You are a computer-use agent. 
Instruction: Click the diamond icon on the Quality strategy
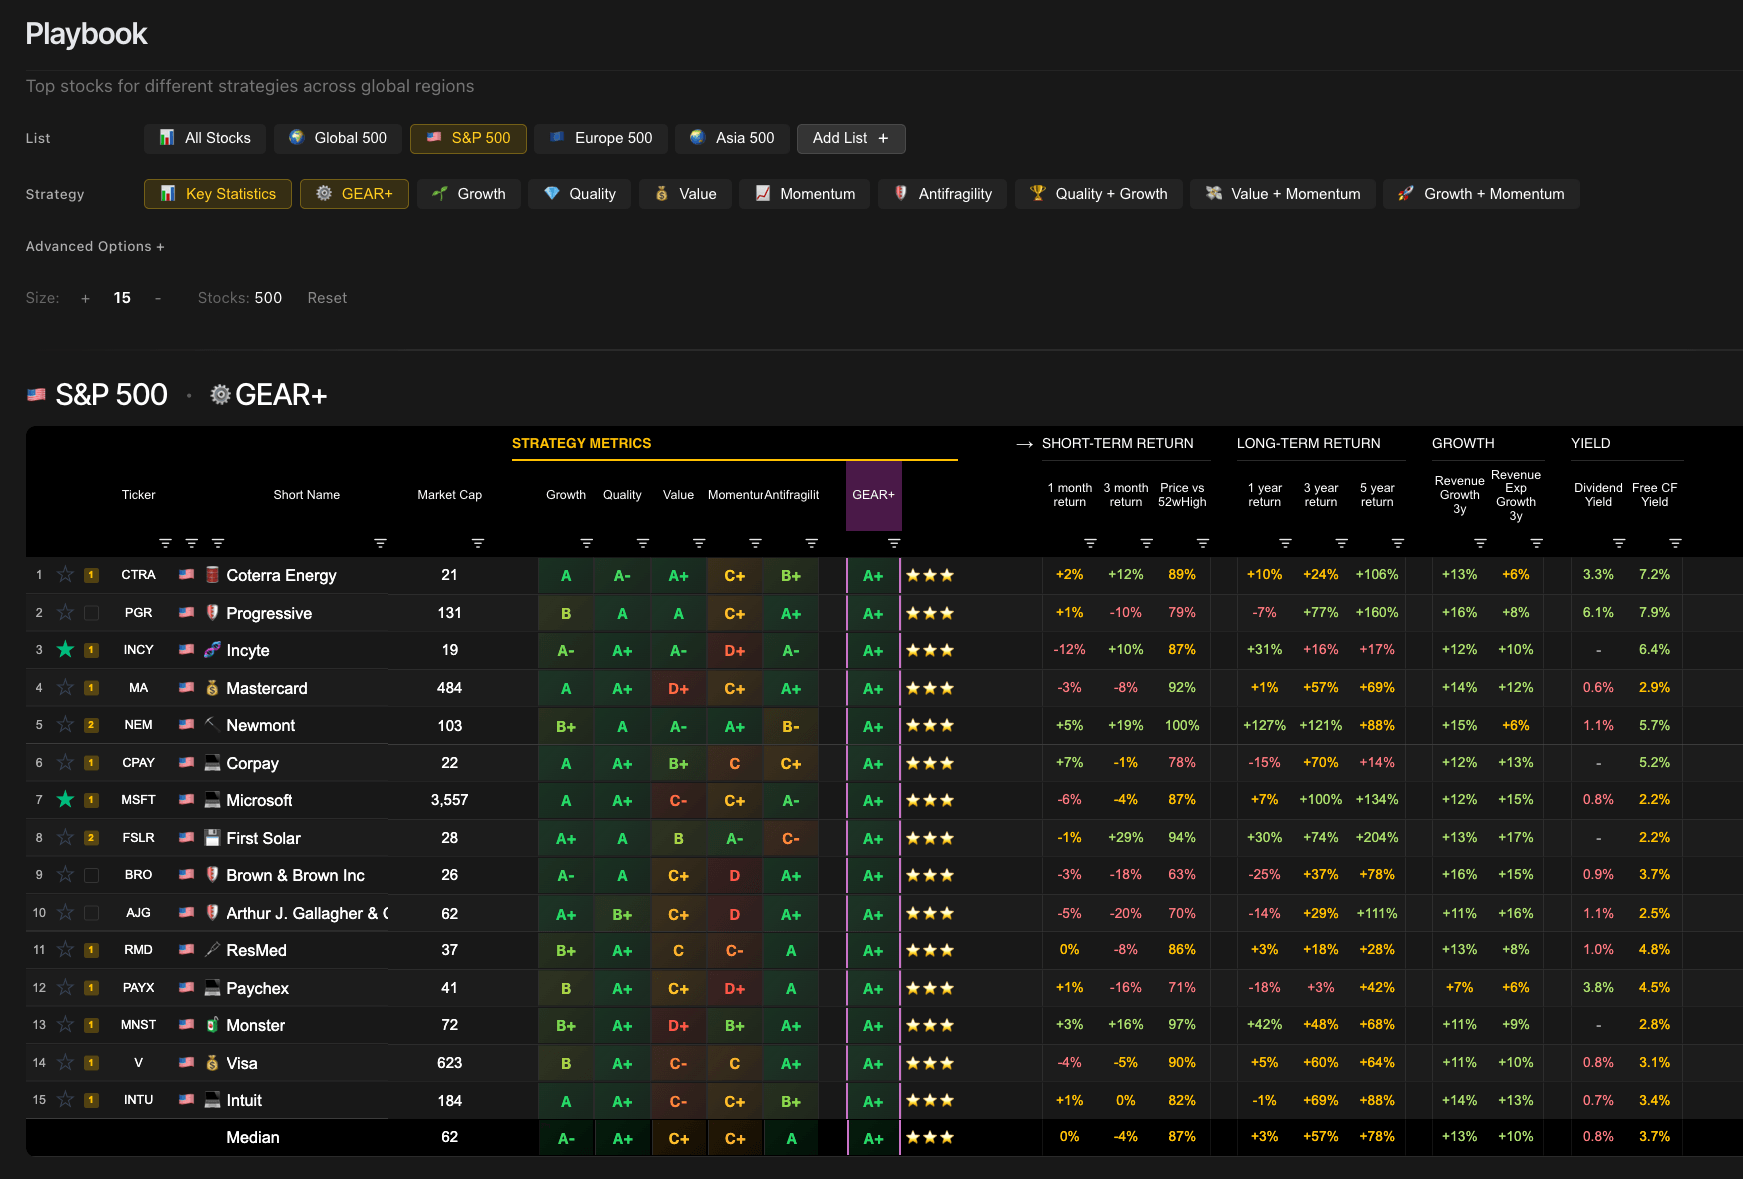(552, 193)
